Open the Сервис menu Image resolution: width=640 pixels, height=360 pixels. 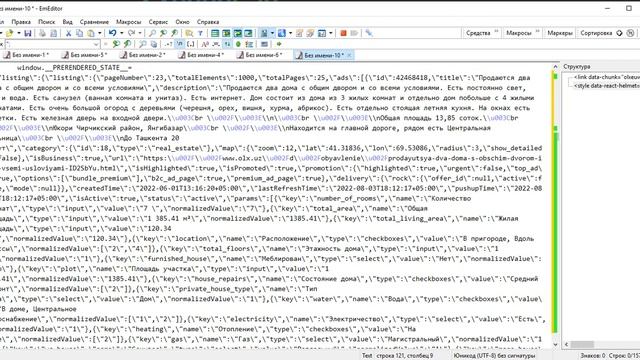[158, 22]
